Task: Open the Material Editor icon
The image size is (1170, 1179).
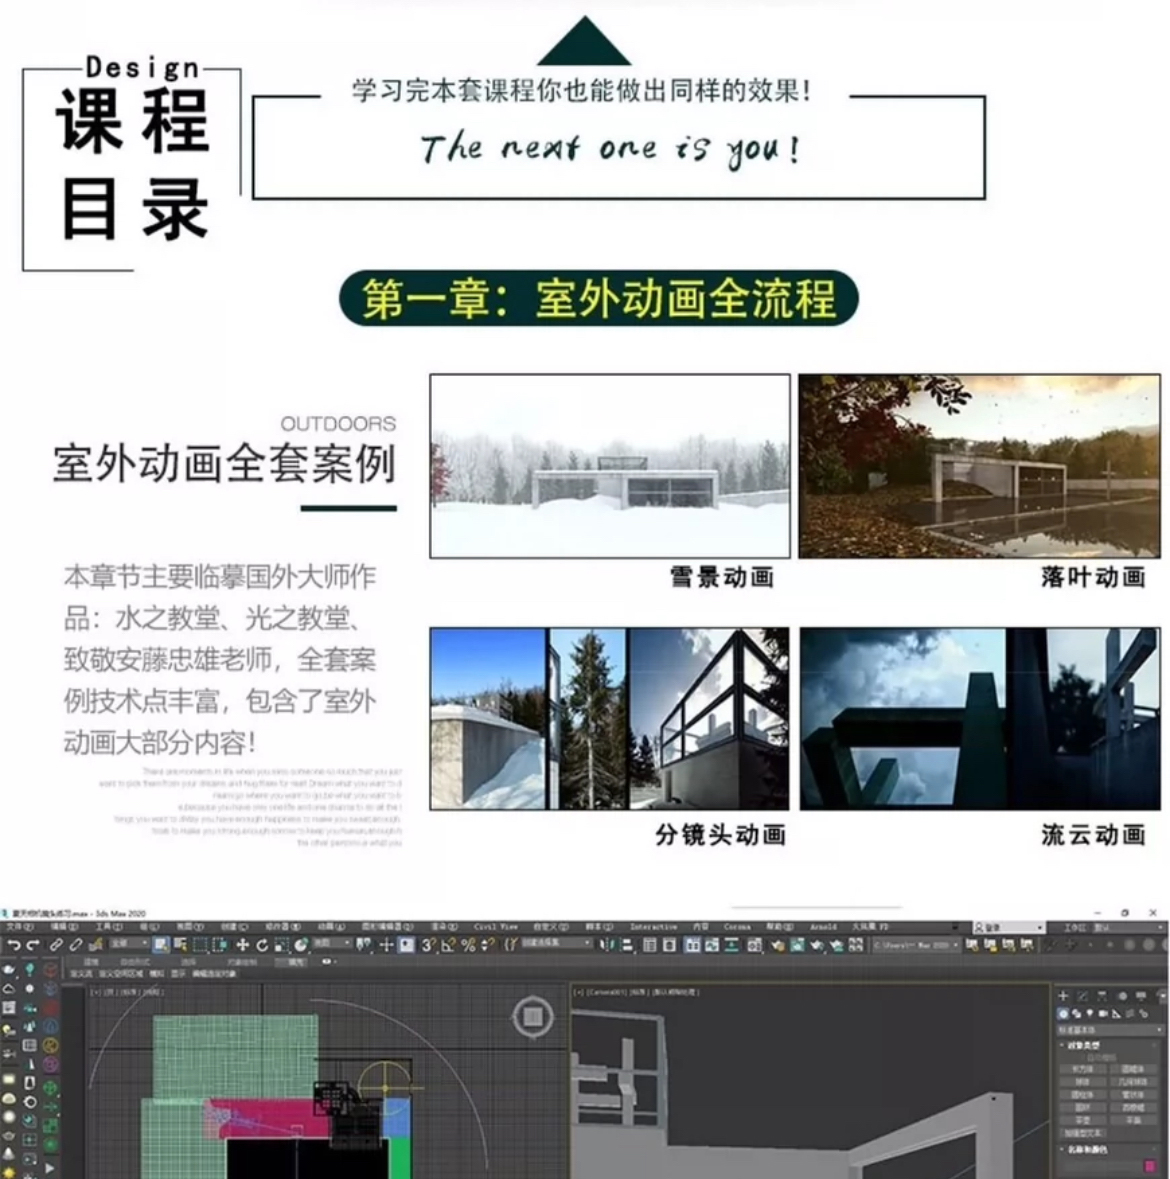Action: point(754,944)
